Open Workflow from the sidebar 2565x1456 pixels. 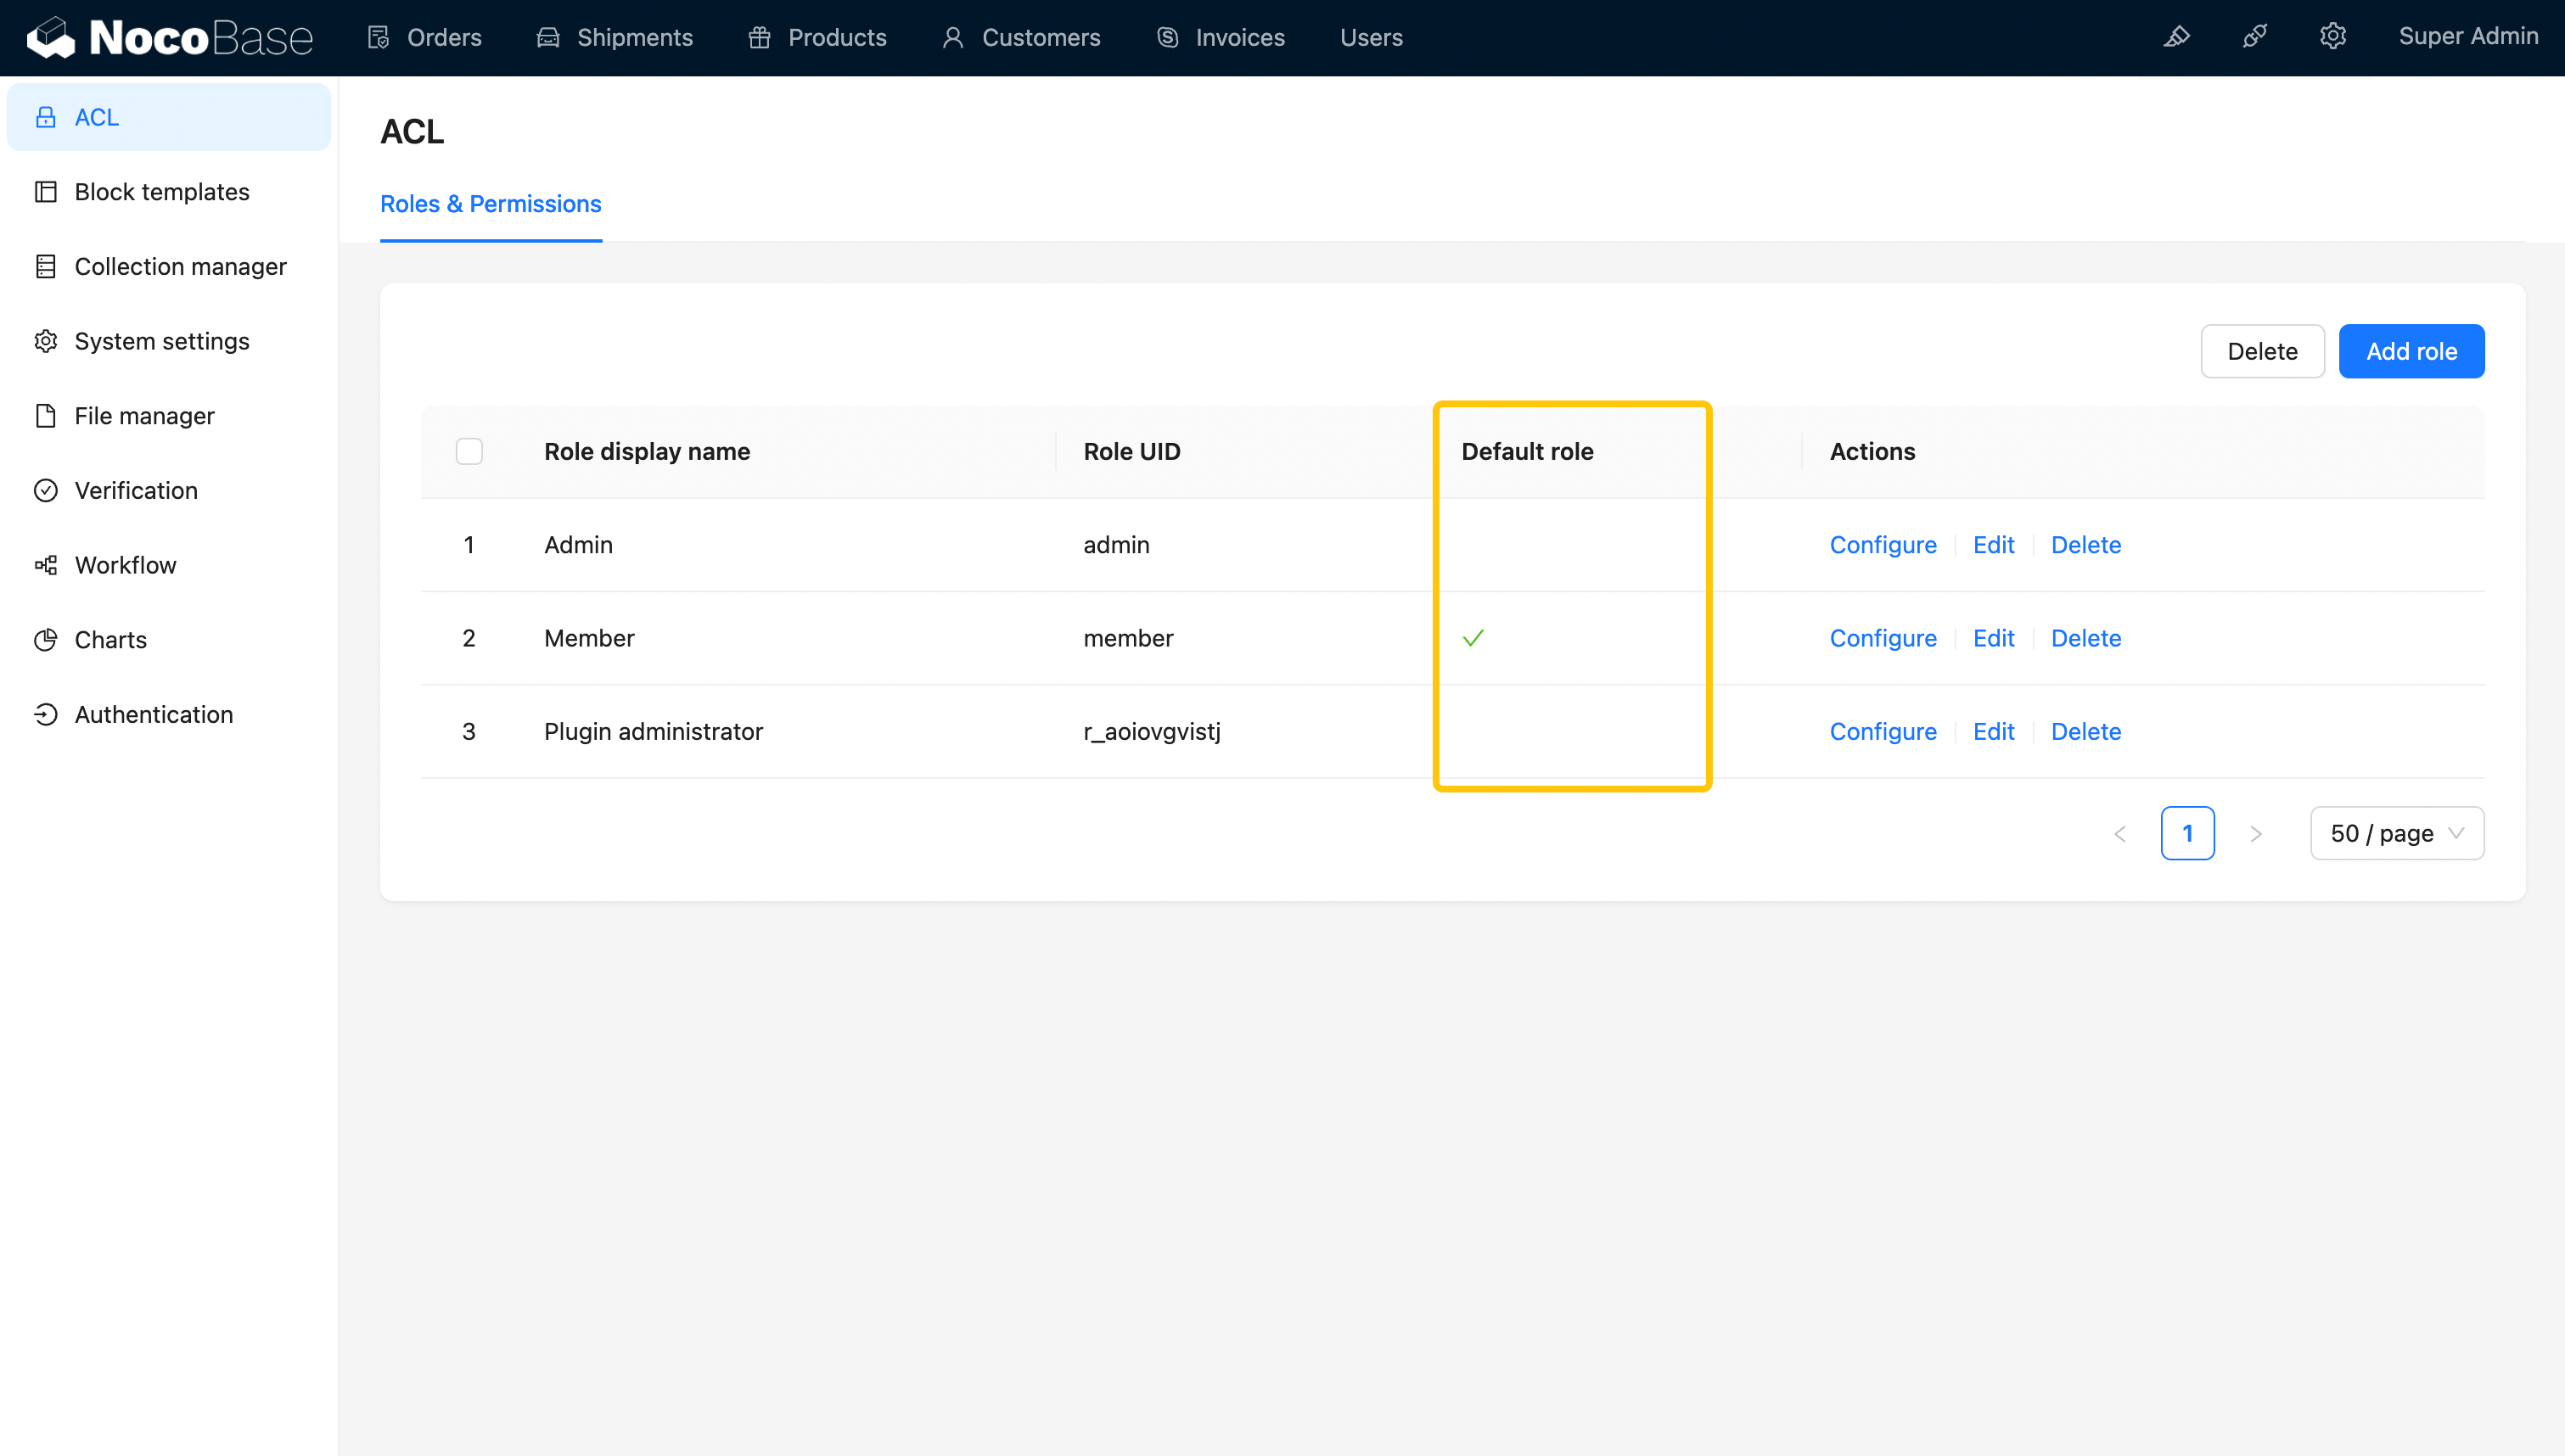[x=125, y=565]
